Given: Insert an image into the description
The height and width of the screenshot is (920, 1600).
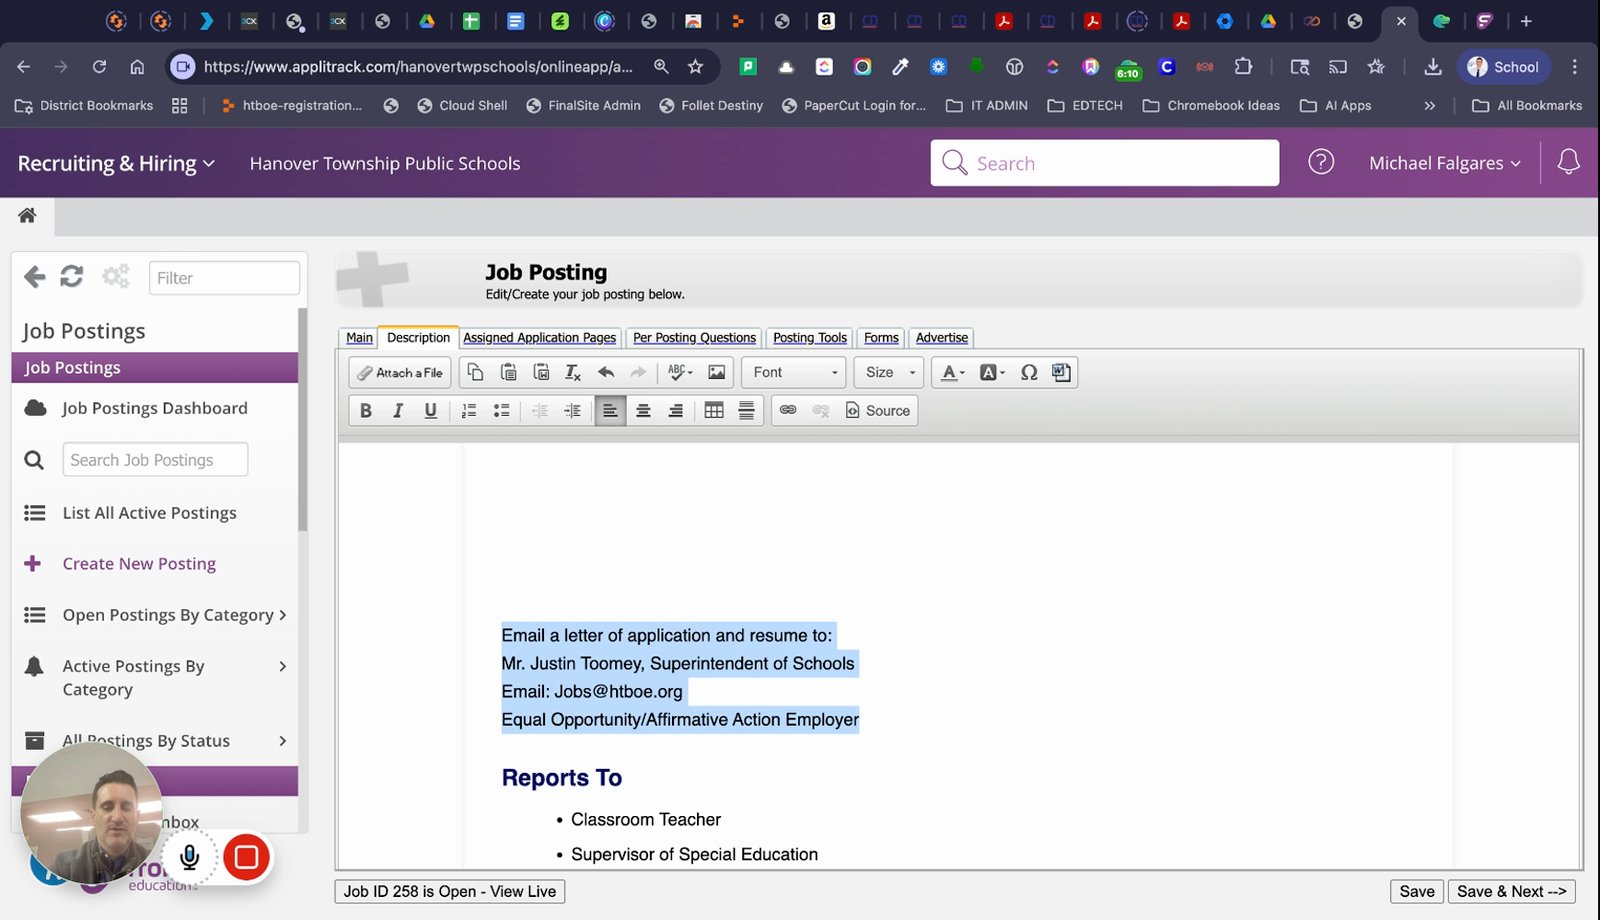Looking at the screenshot, I should [717, 372].
